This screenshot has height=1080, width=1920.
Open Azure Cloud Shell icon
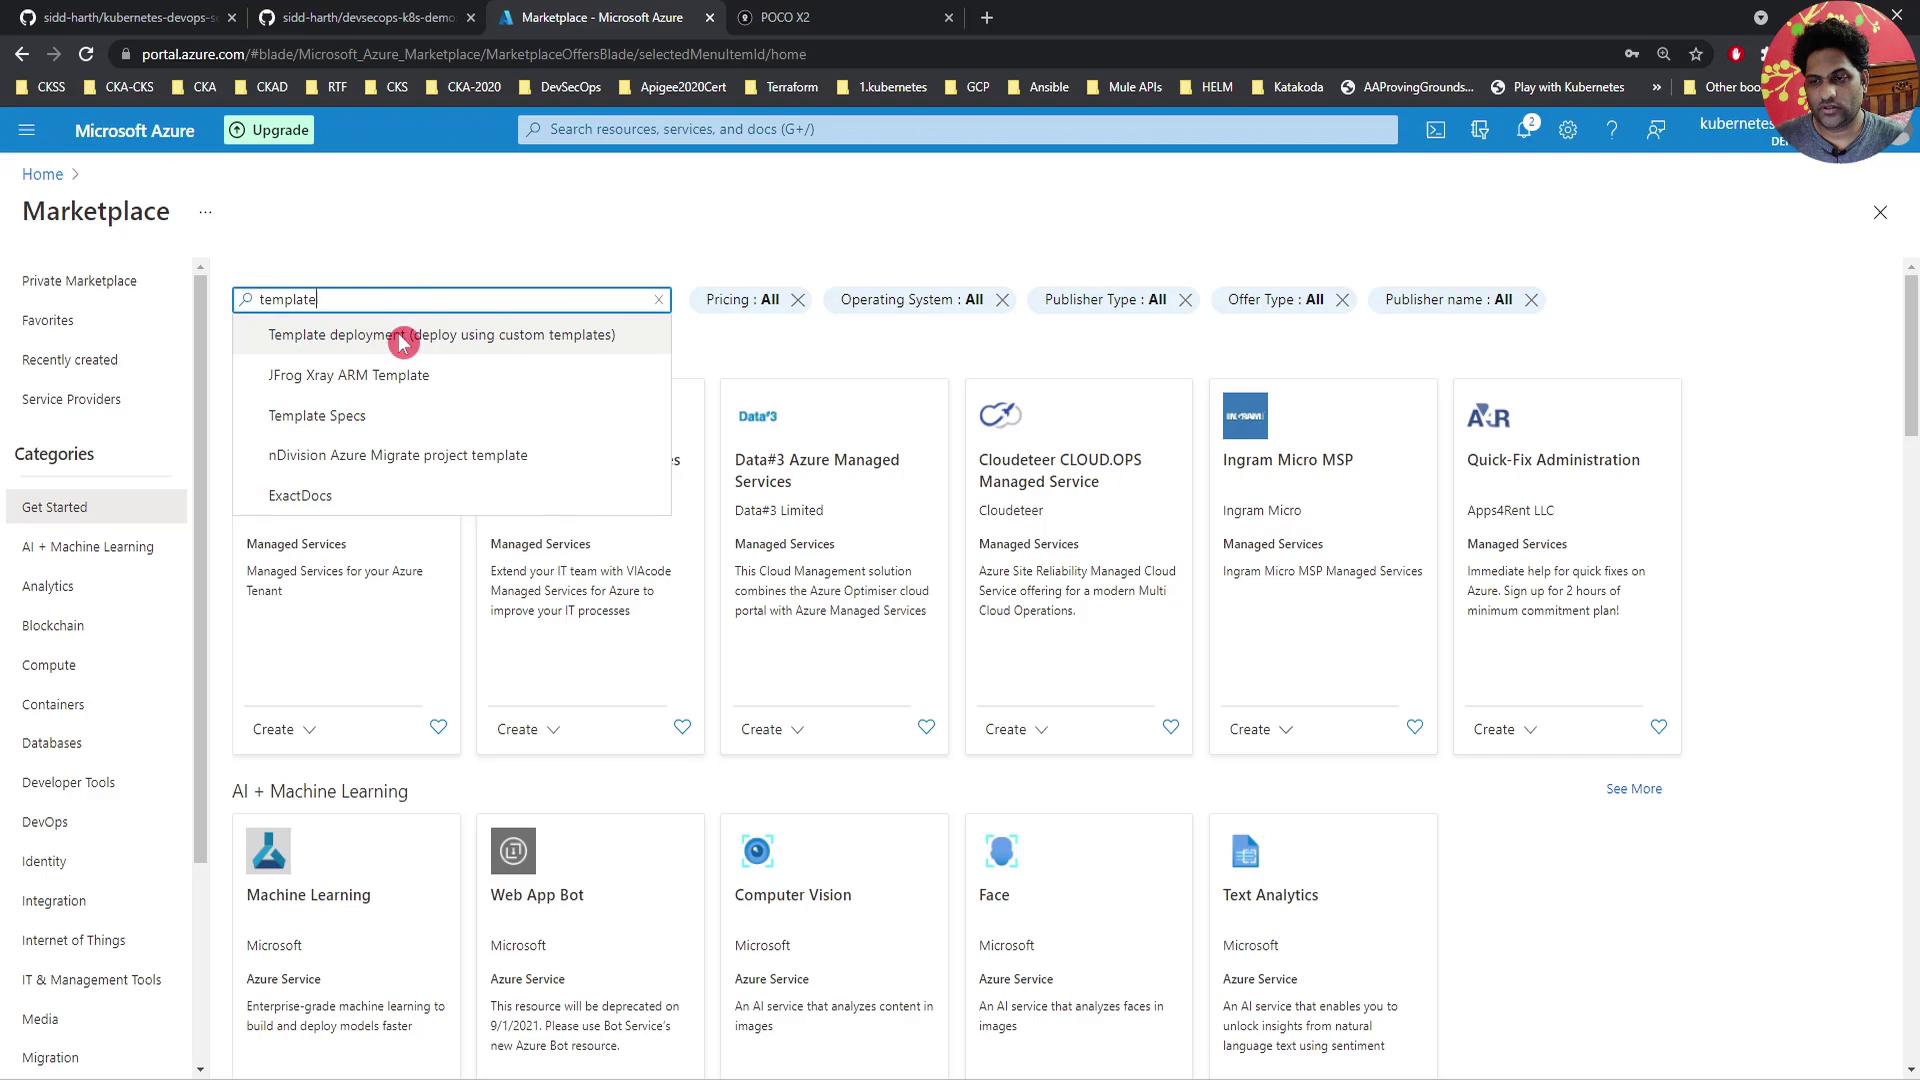1436,130
